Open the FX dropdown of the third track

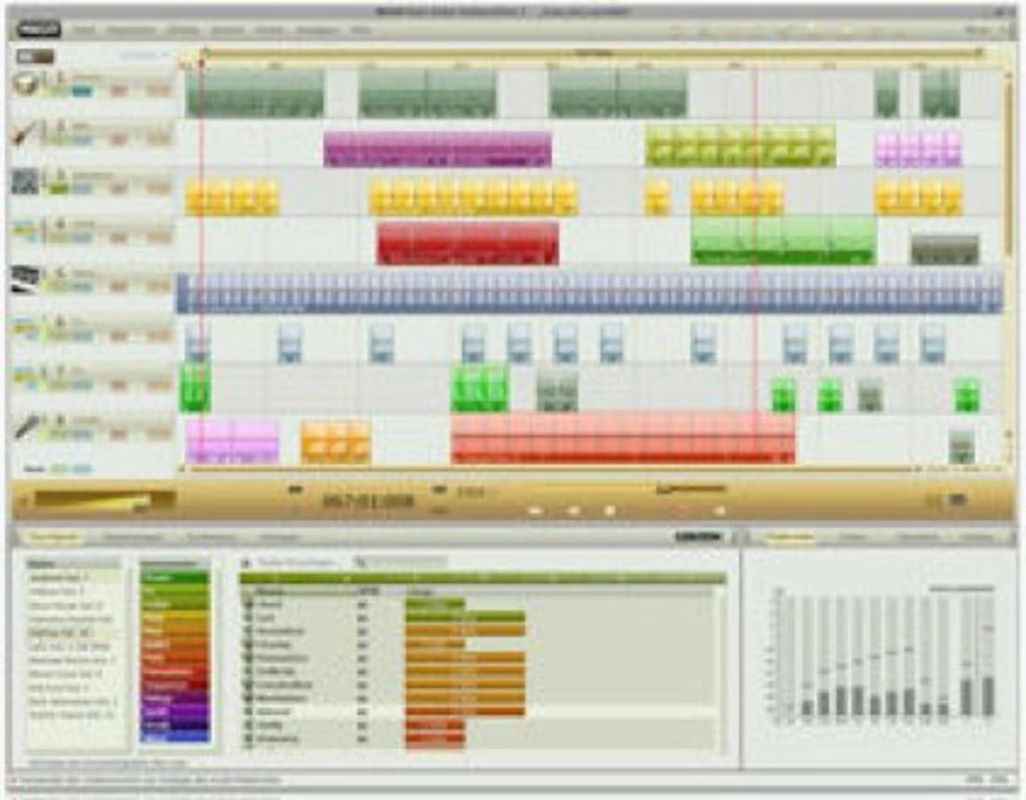coord(119,189)
